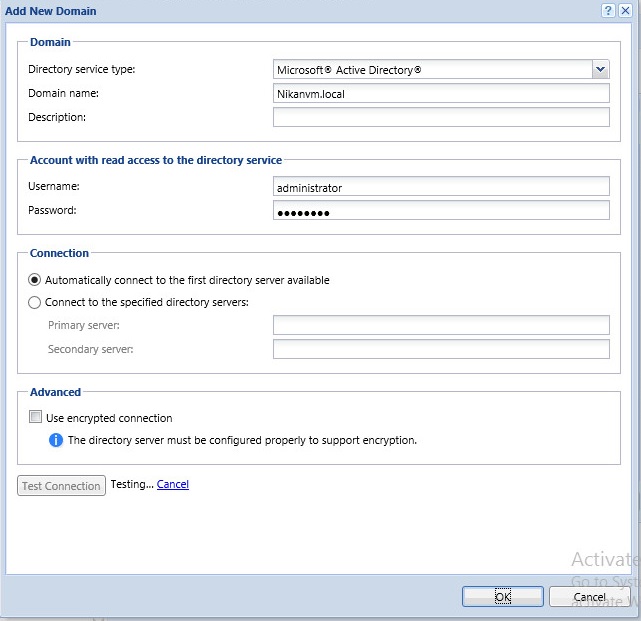The height and width of the screenshot is (621, 641).
Task: Focus the empty Description field
Action: 441,117
